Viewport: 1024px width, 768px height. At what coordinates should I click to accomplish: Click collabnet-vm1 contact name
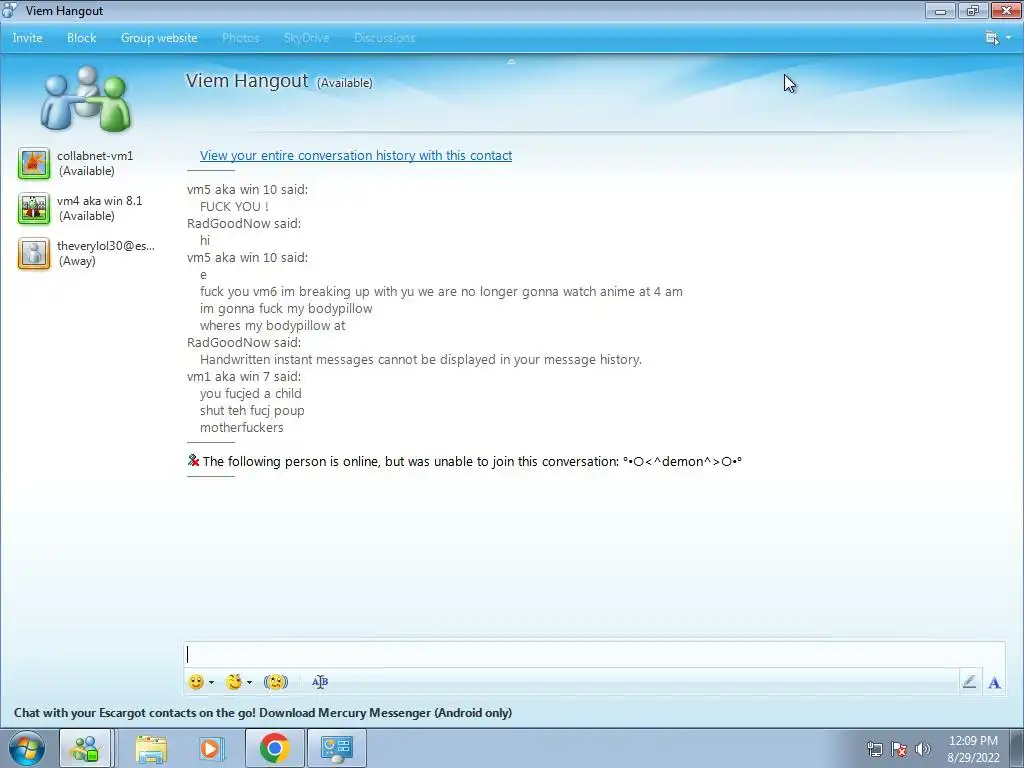(95, 155)
